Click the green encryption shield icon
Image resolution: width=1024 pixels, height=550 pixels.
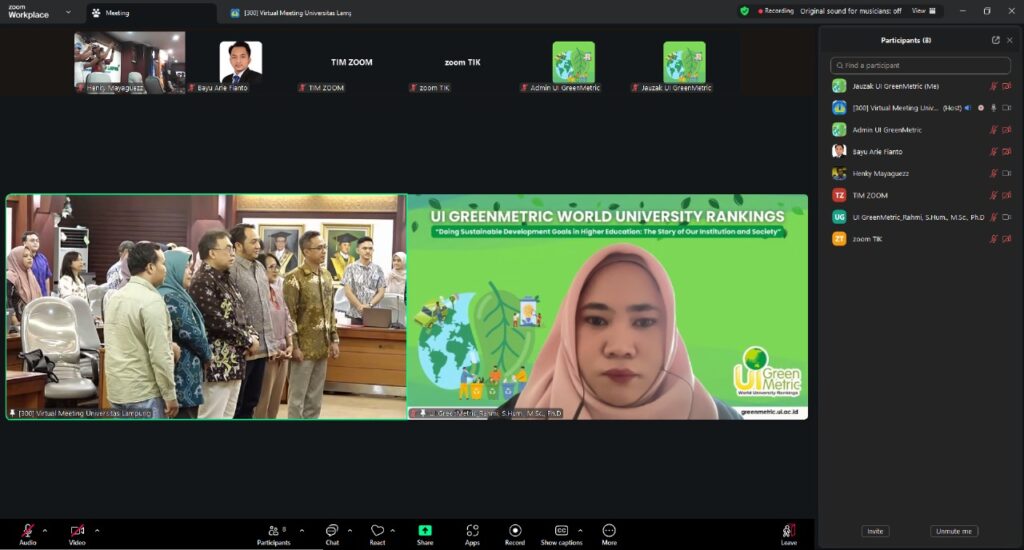point(744,11)
